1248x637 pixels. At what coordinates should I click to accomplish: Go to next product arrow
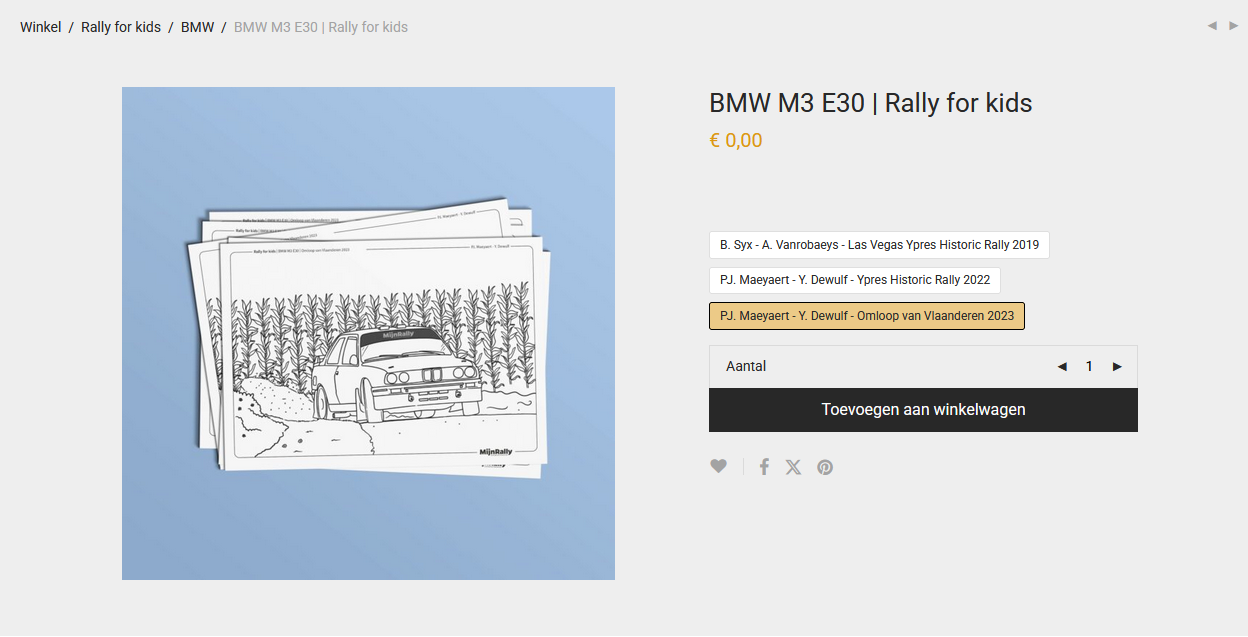click(1234, 26)
